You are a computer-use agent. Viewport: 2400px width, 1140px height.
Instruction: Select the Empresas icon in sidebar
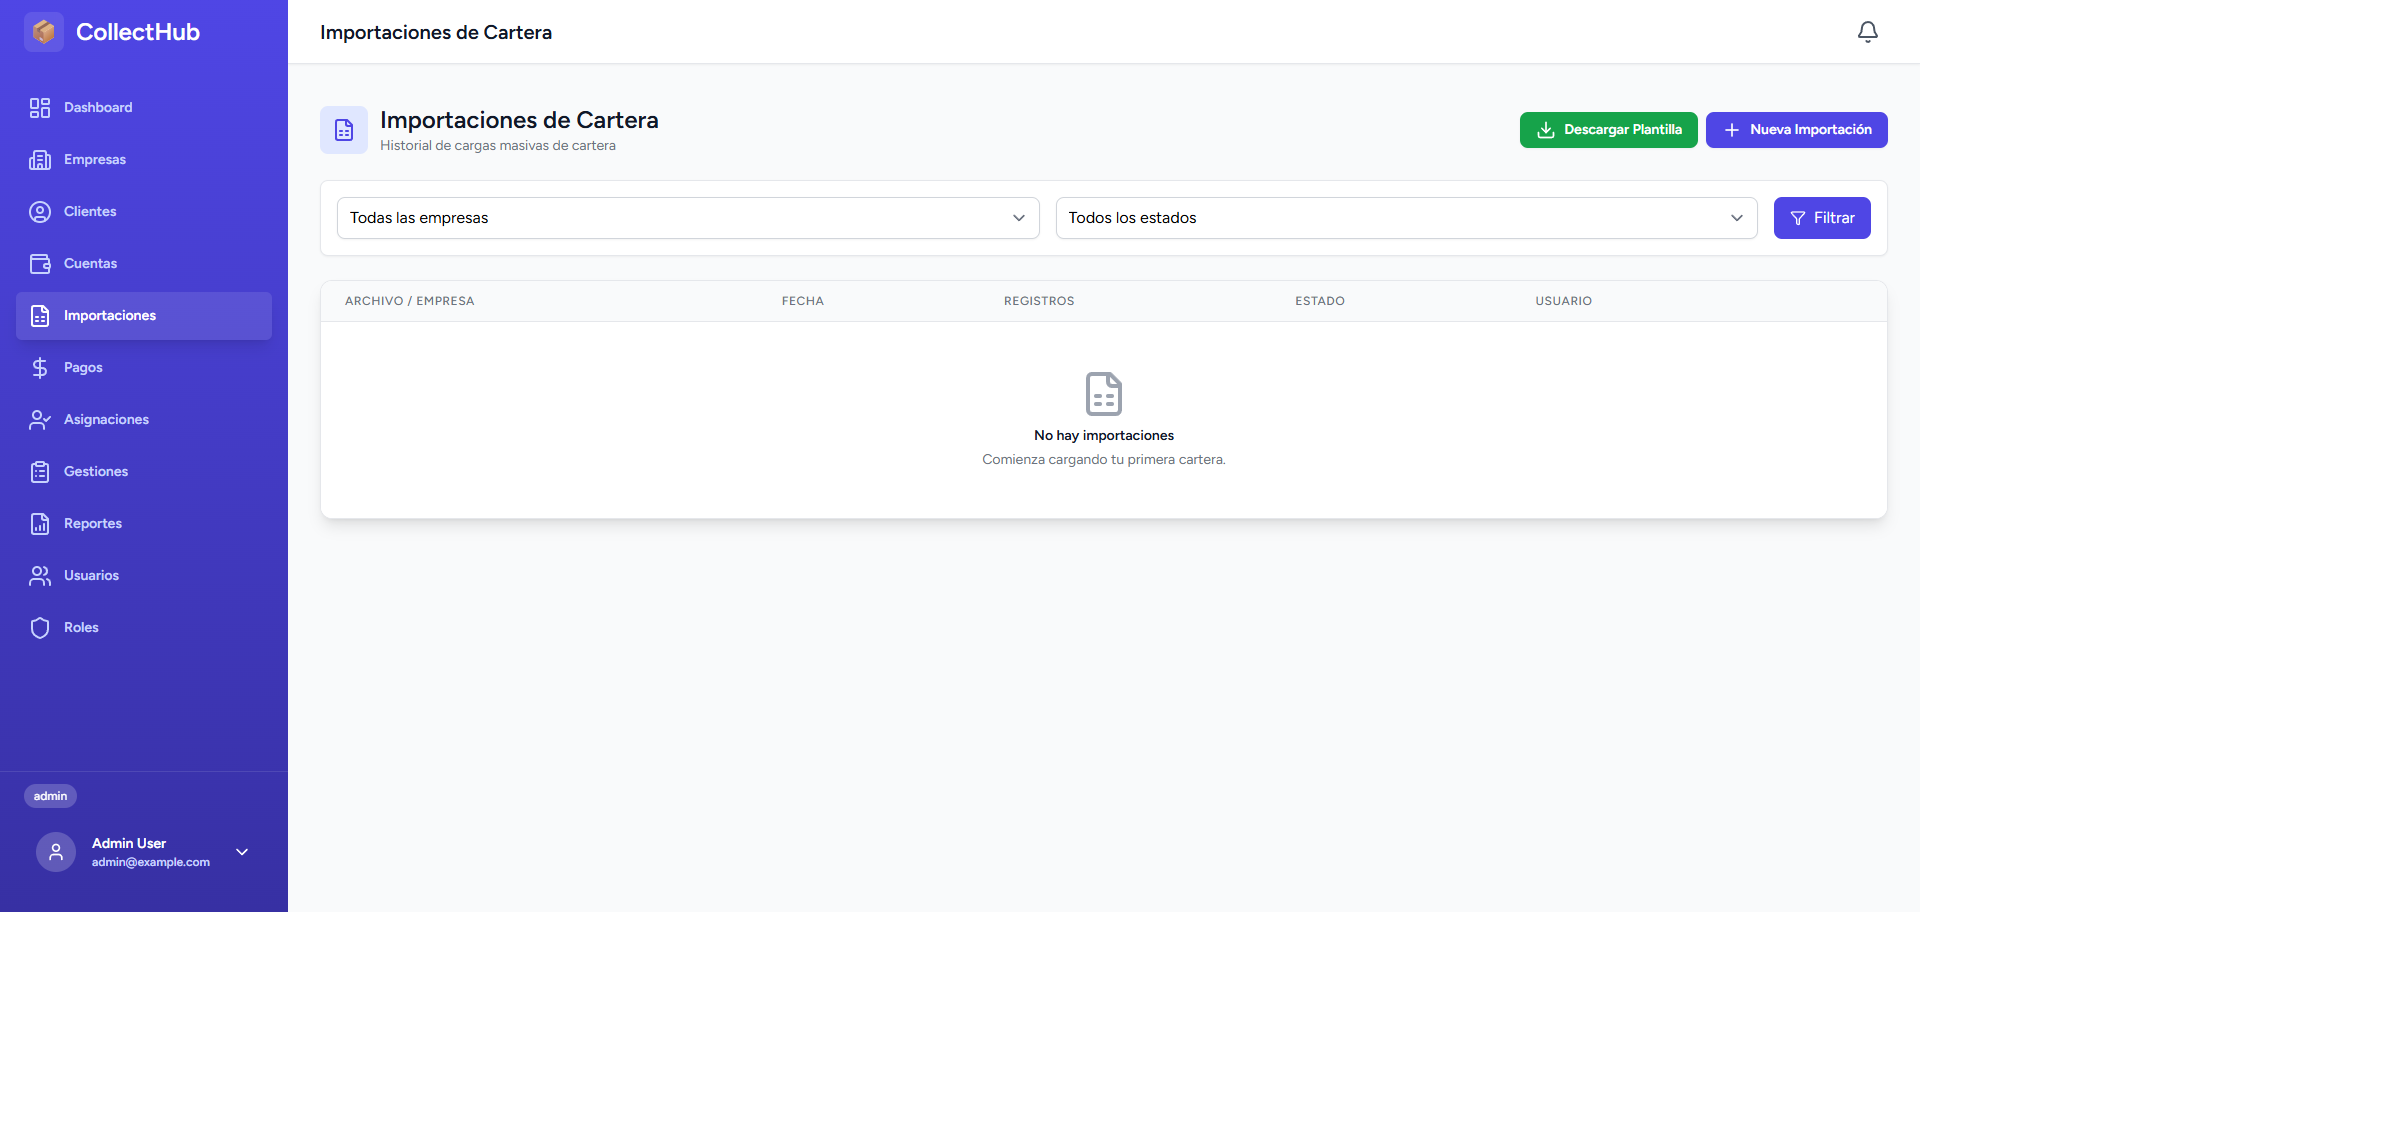40,159
